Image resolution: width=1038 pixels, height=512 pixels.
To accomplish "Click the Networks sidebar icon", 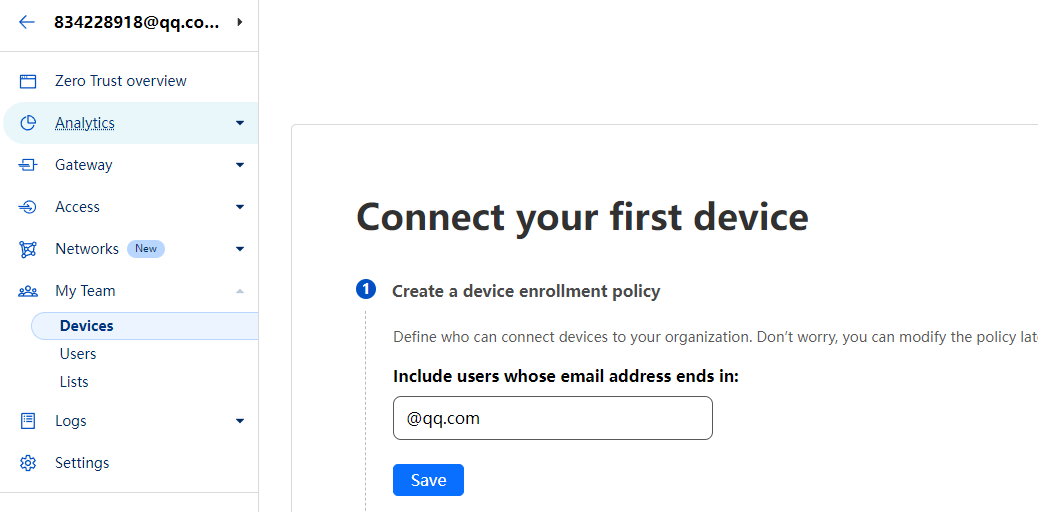I will [28, 249].
